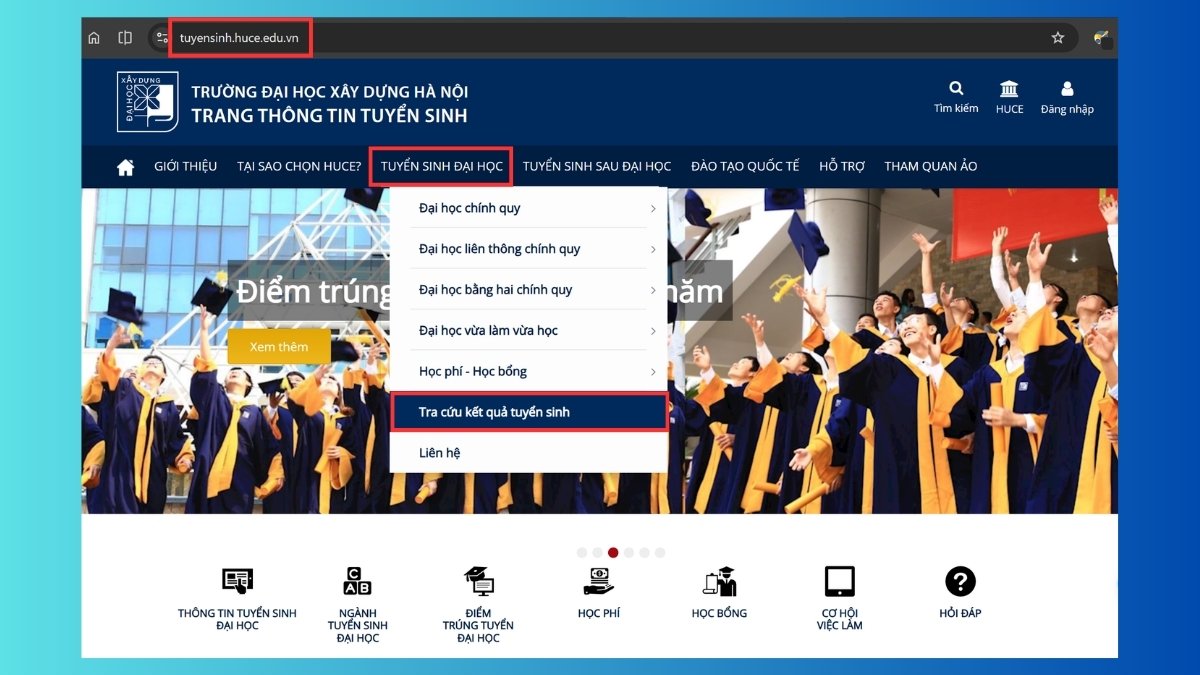
Task: Click the Học phí label below its icon
Action: tap(598, 613)
